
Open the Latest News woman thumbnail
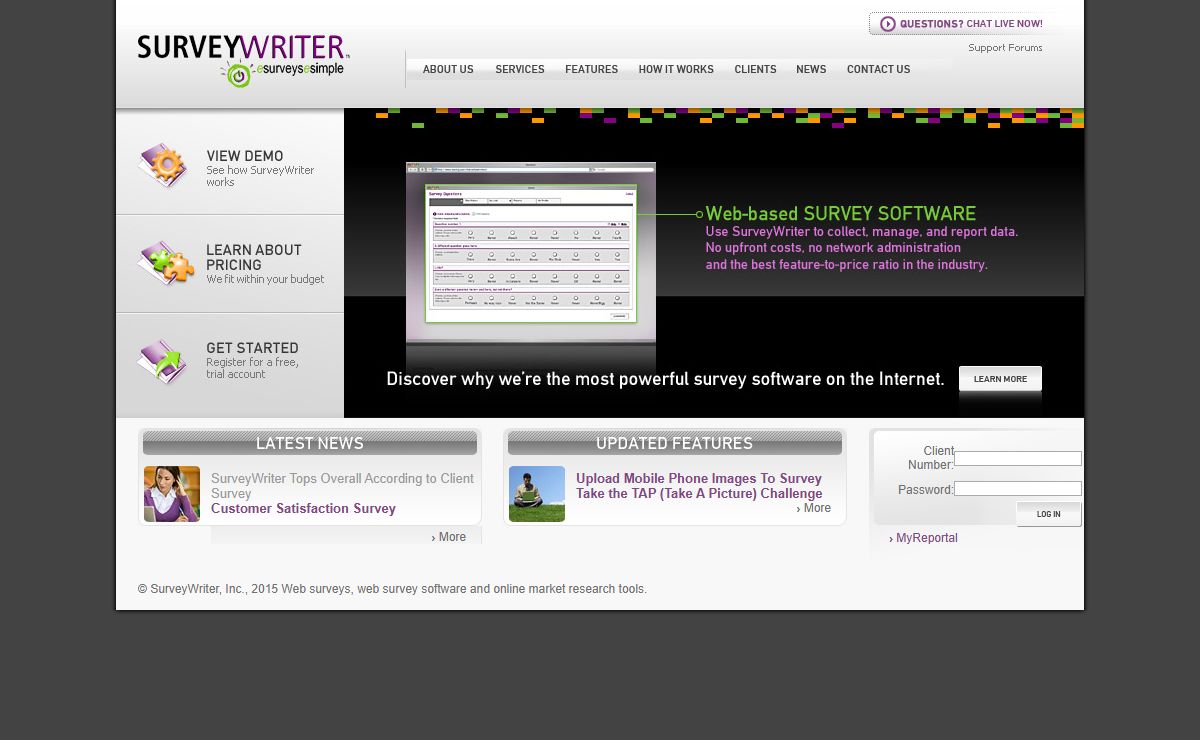point(172,494)
